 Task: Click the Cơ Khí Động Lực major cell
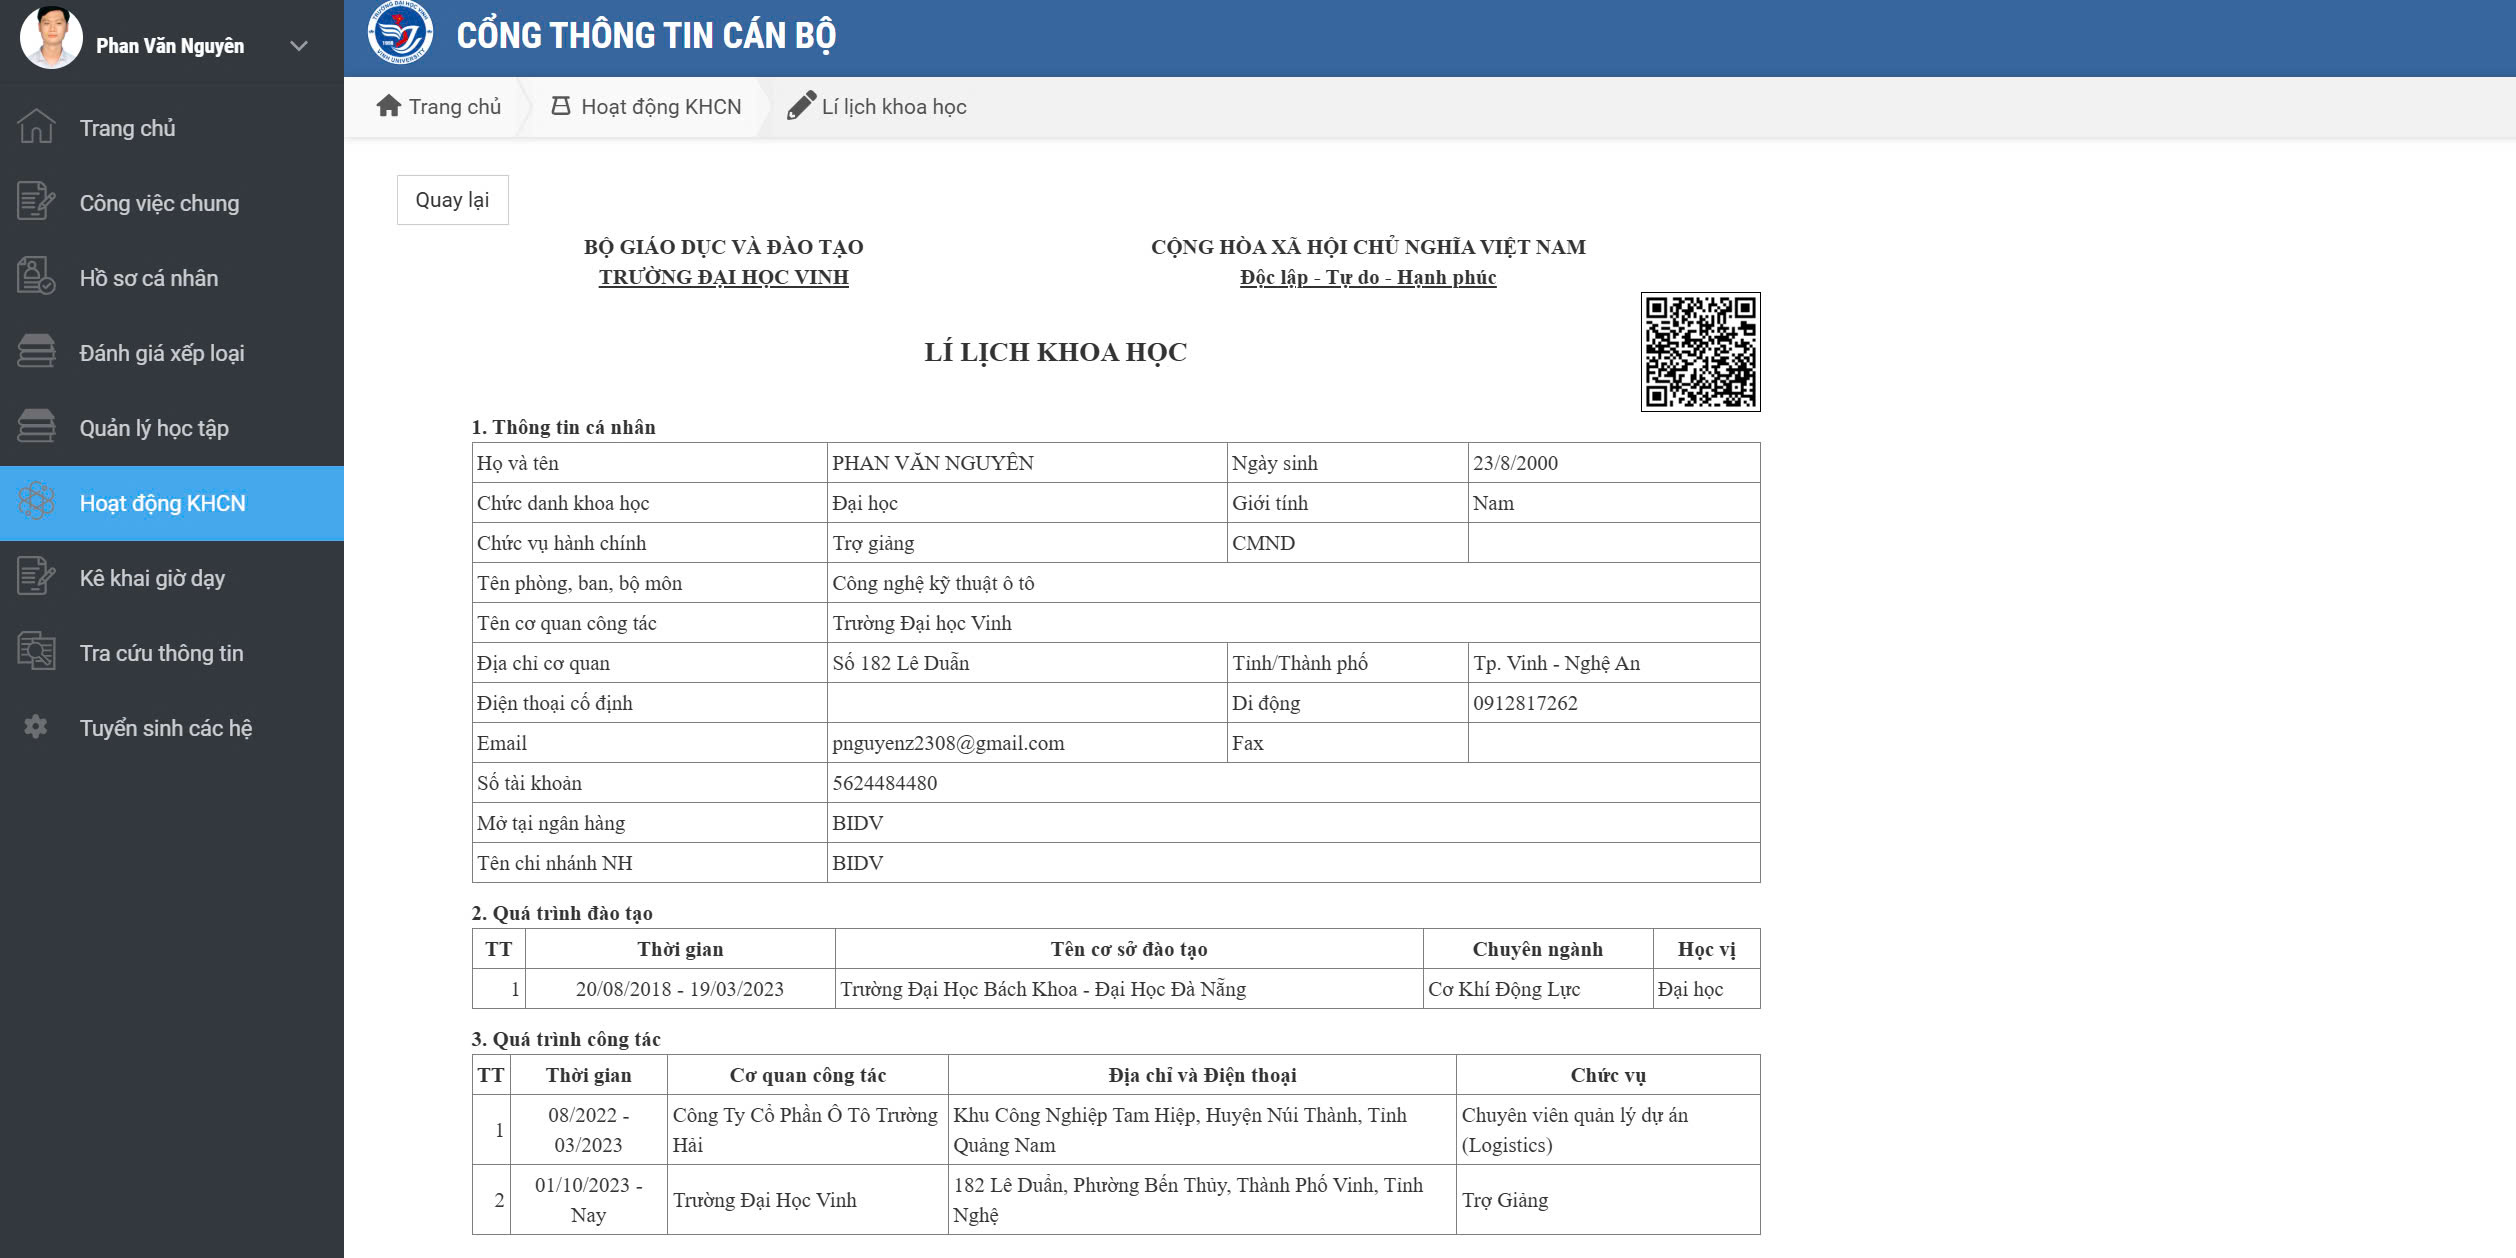[1538, 989]
